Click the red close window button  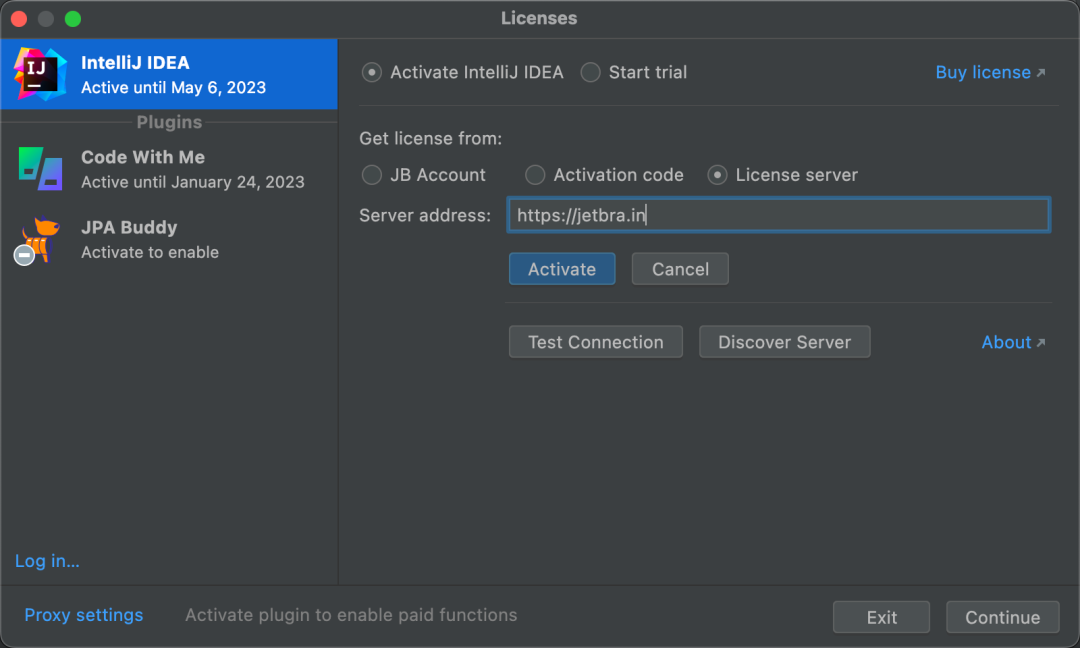point(19,19)
